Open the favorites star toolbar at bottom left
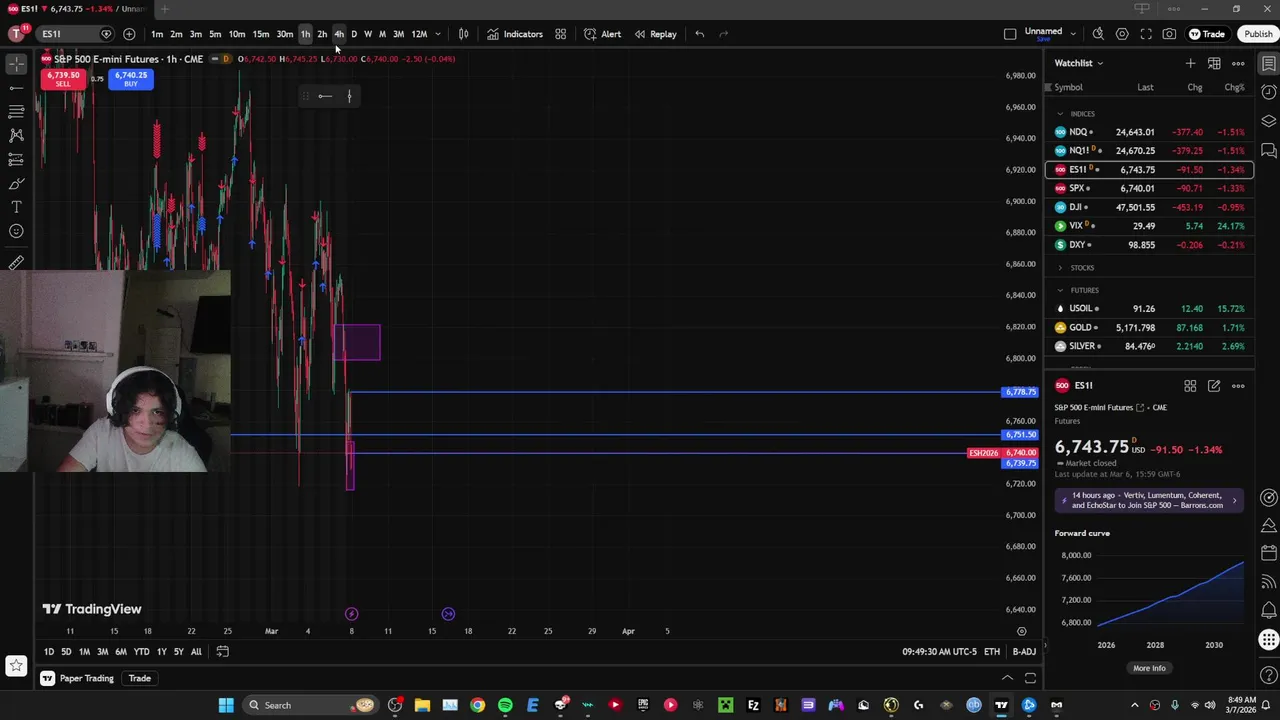The width and height of the screenshot is (1280, 720). pos(16,665)
